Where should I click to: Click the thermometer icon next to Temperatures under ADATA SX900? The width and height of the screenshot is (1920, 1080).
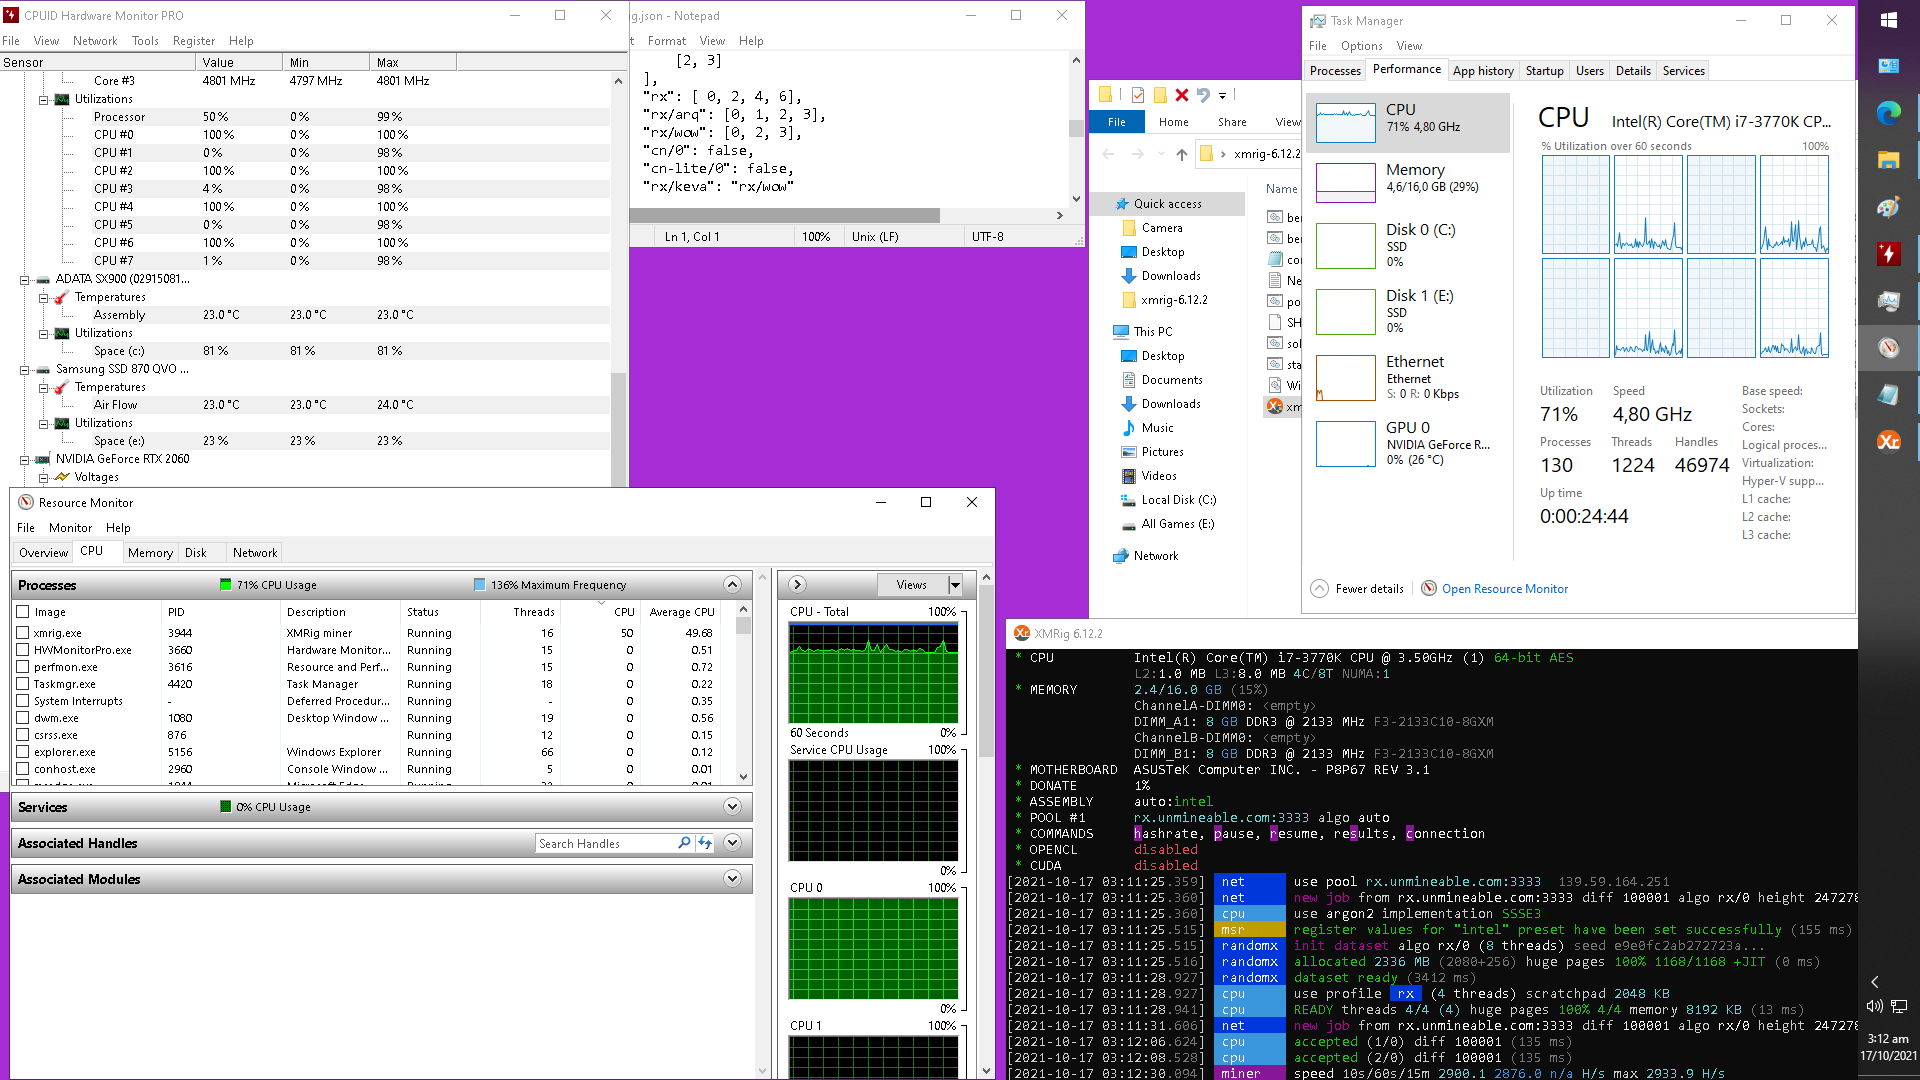coord(60,297)
